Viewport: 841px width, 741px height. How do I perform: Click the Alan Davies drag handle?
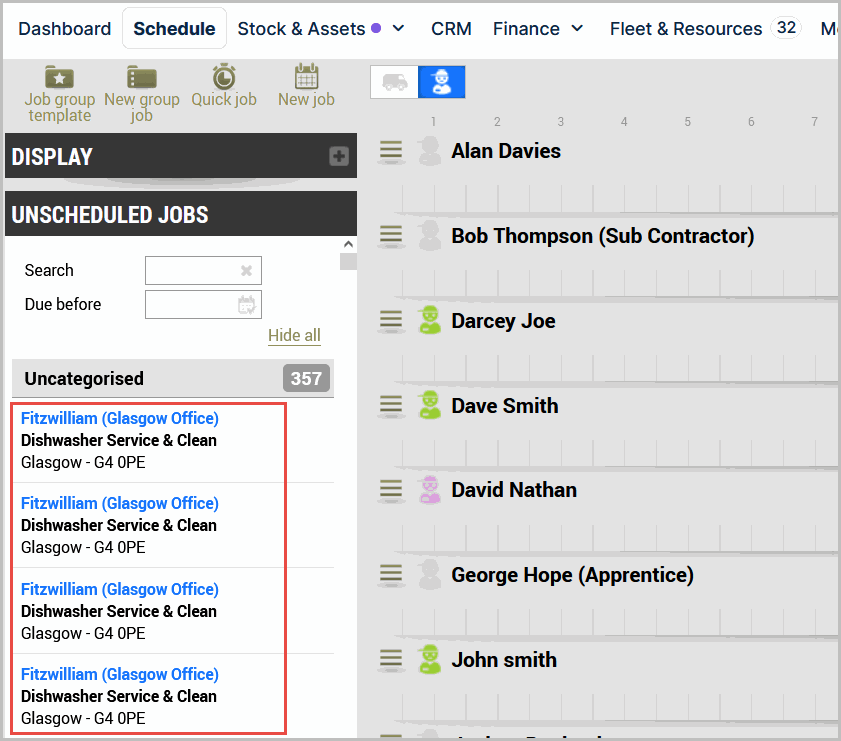pyautogui.click(x=391, y=151)
